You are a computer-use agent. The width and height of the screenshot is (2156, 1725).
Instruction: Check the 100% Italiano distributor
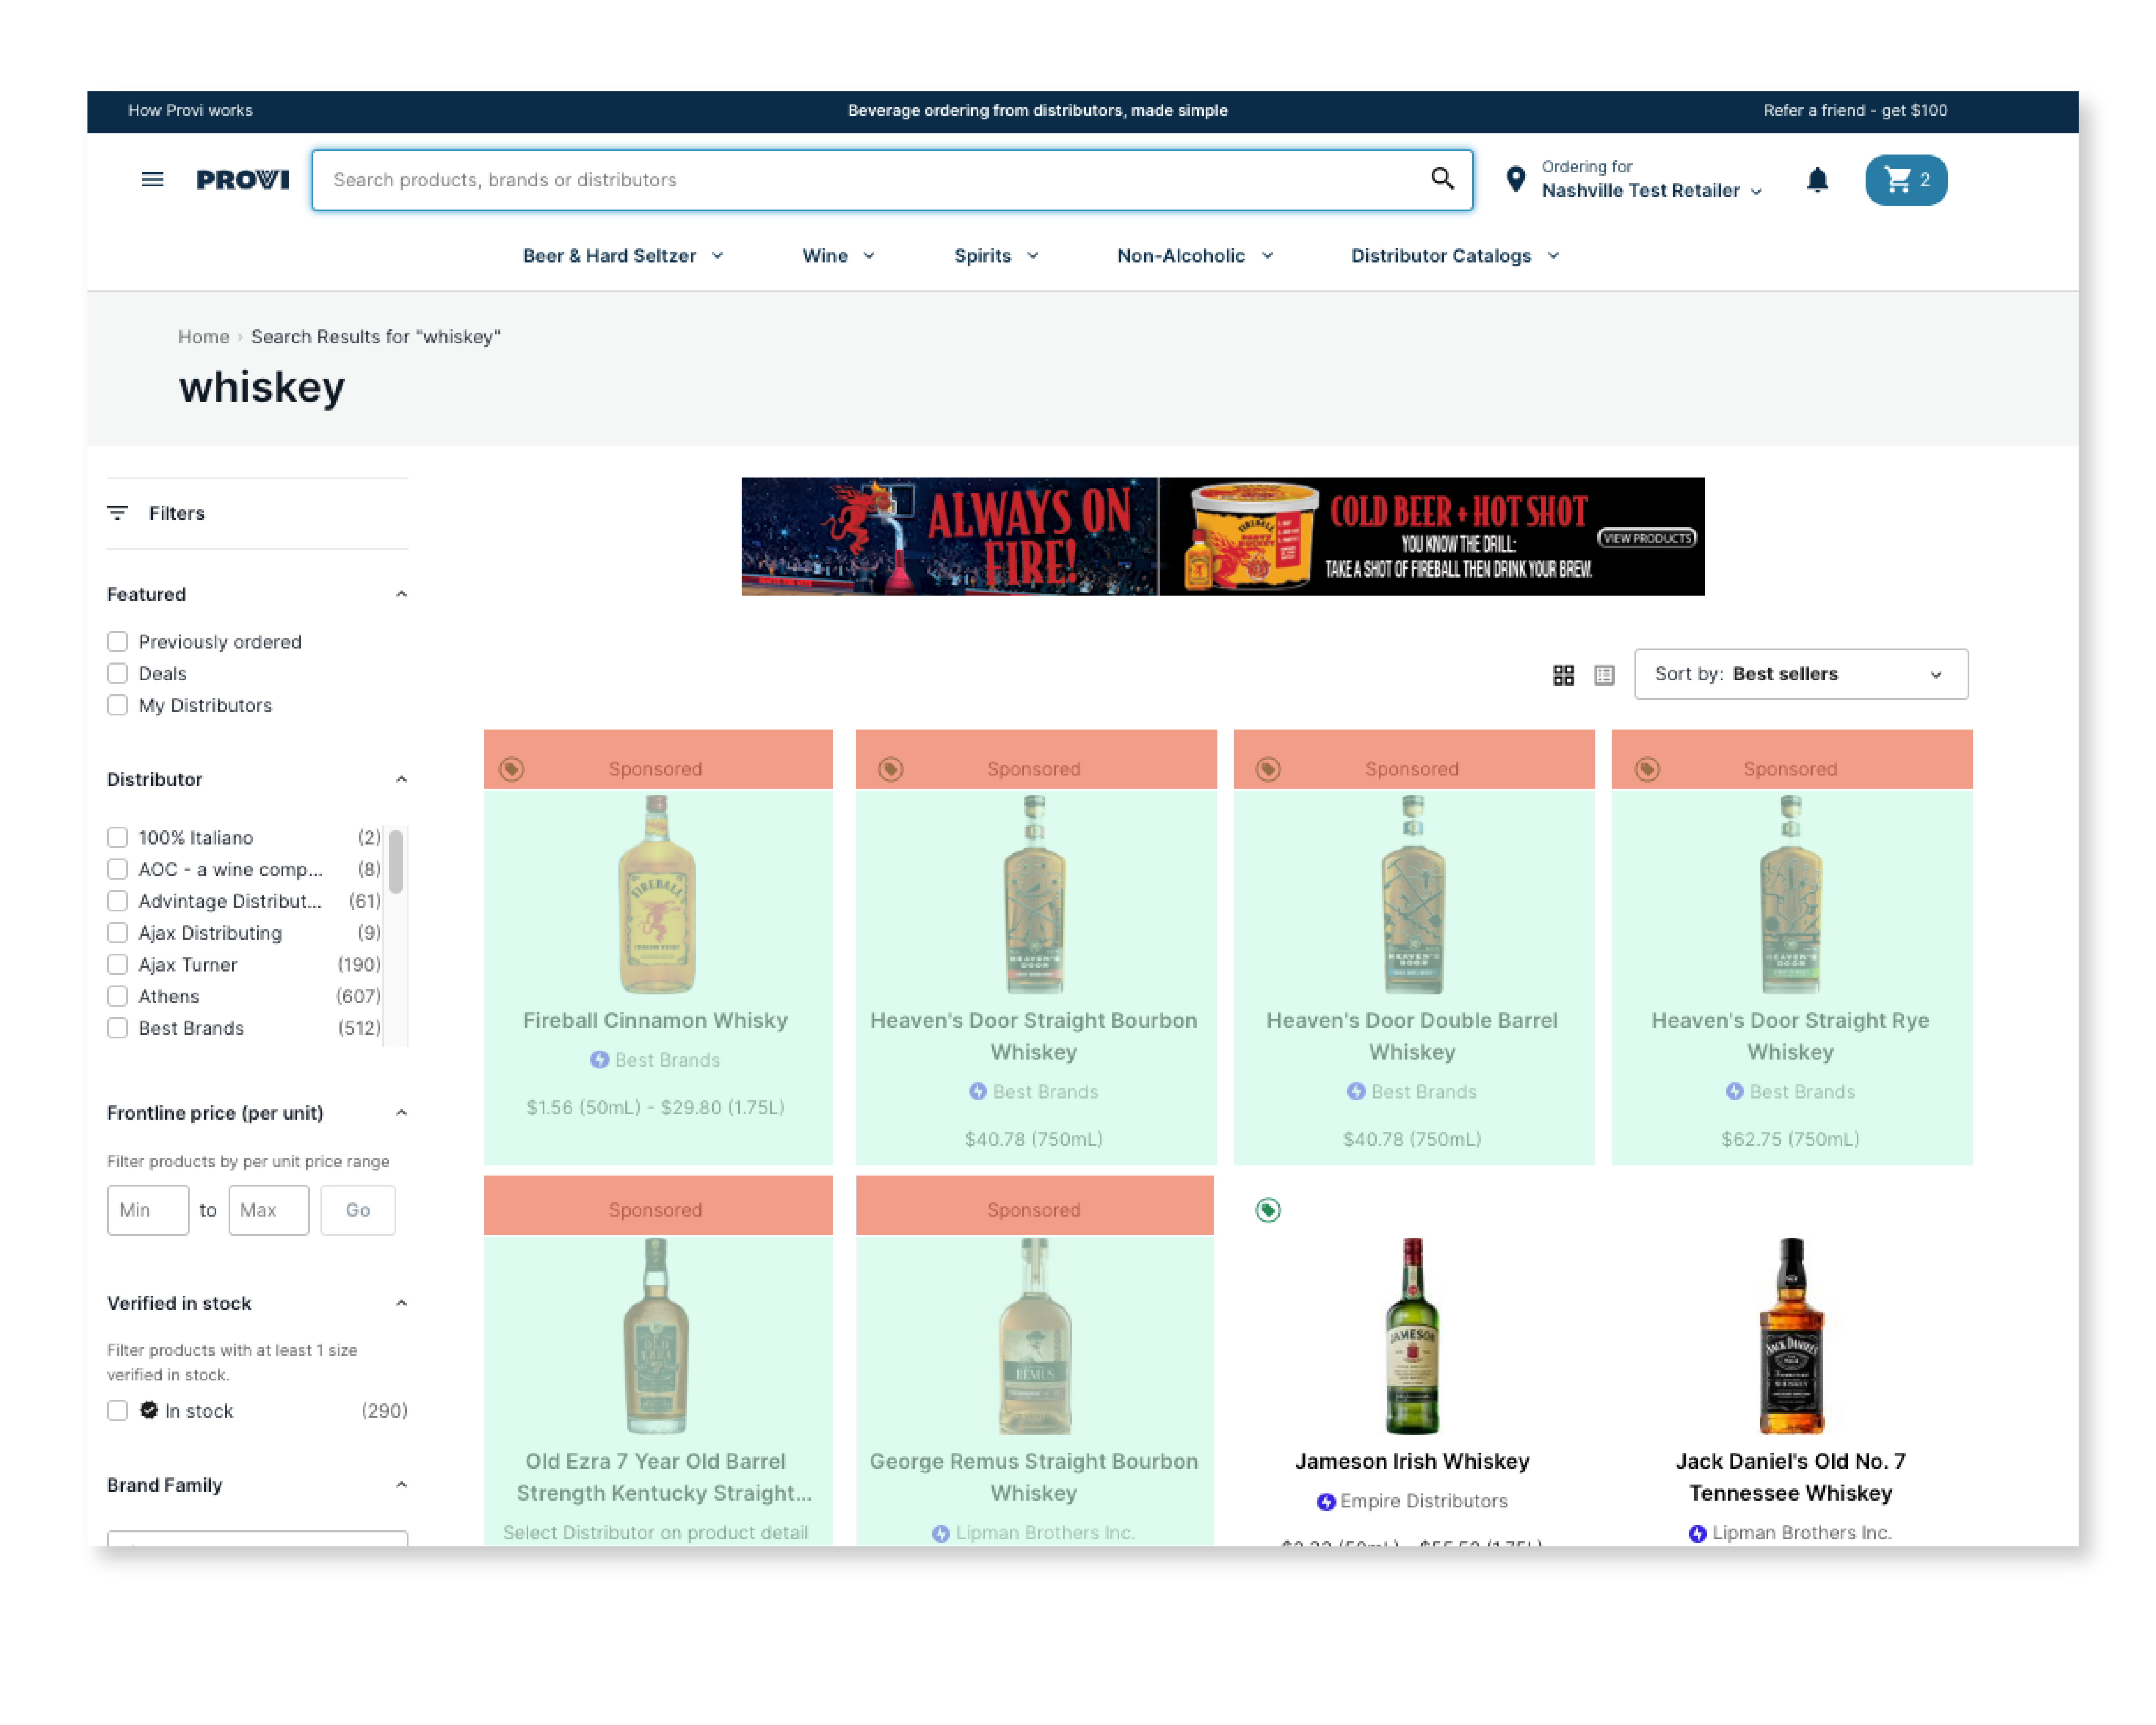(x=117, y=837)
